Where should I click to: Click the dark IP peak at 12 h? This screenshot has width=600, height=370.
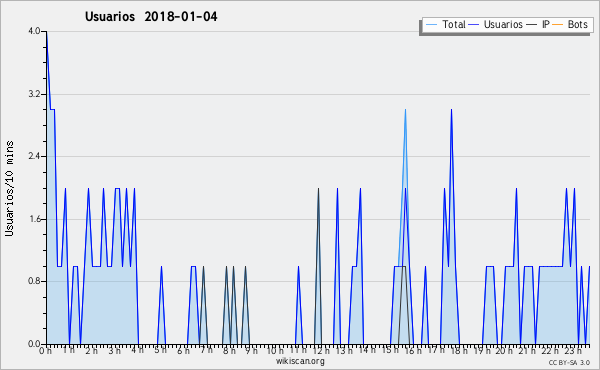pyautogui.click(x=318, y=189)
